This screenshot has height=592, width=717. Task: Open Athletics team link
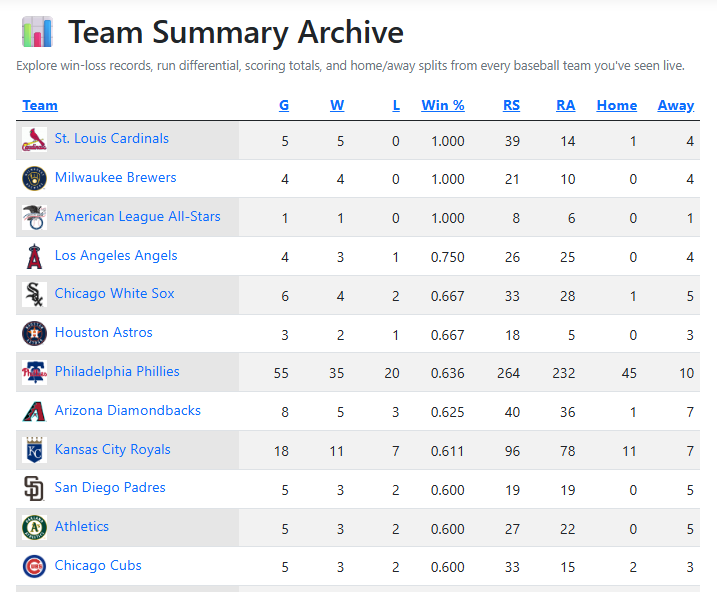coord(81,526)
